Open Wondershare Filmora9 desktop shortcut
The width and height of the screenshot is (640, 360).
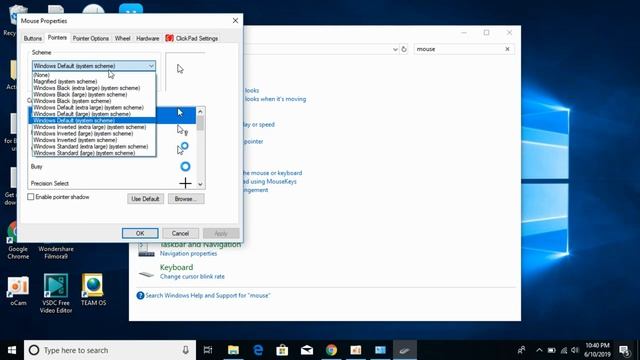[56, 253]
